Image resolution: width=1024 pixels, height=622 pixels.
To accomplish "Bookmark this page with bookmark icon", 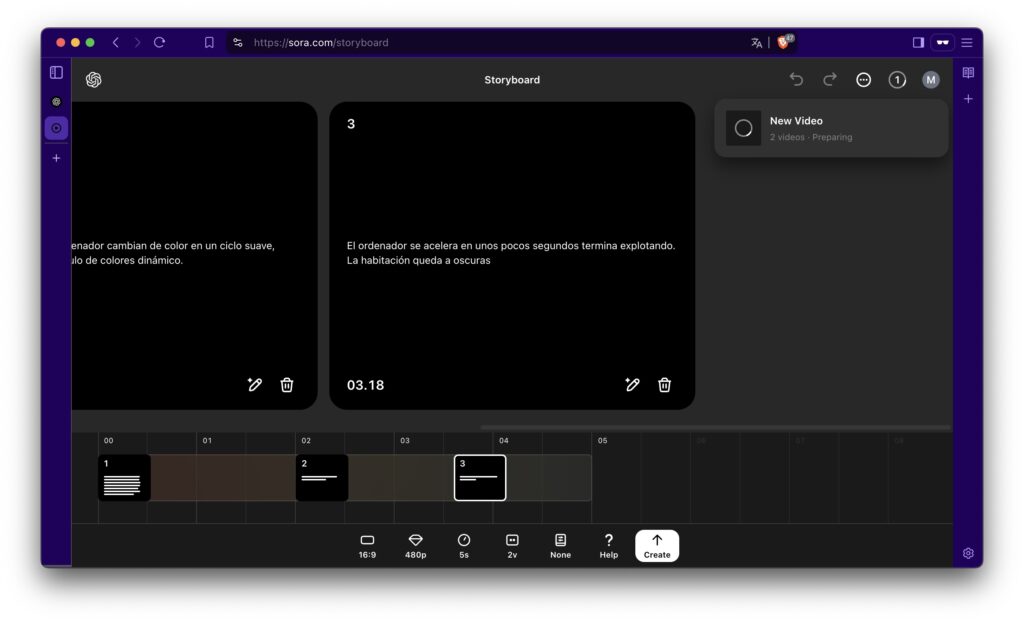I will [209, 42].
